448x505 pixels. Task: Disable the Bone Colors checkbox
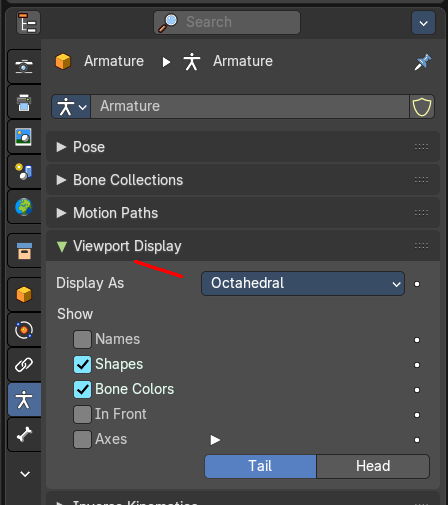point(82,389)
